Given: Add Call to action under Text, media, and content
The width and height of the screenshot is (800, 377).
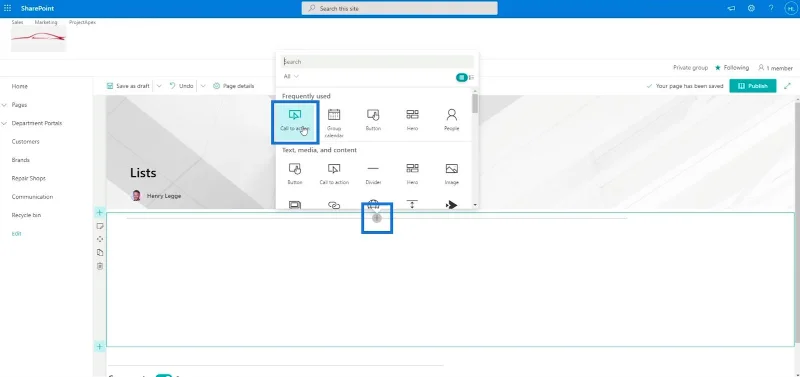Looking at the screenshot, I should [x=334, y=173].
